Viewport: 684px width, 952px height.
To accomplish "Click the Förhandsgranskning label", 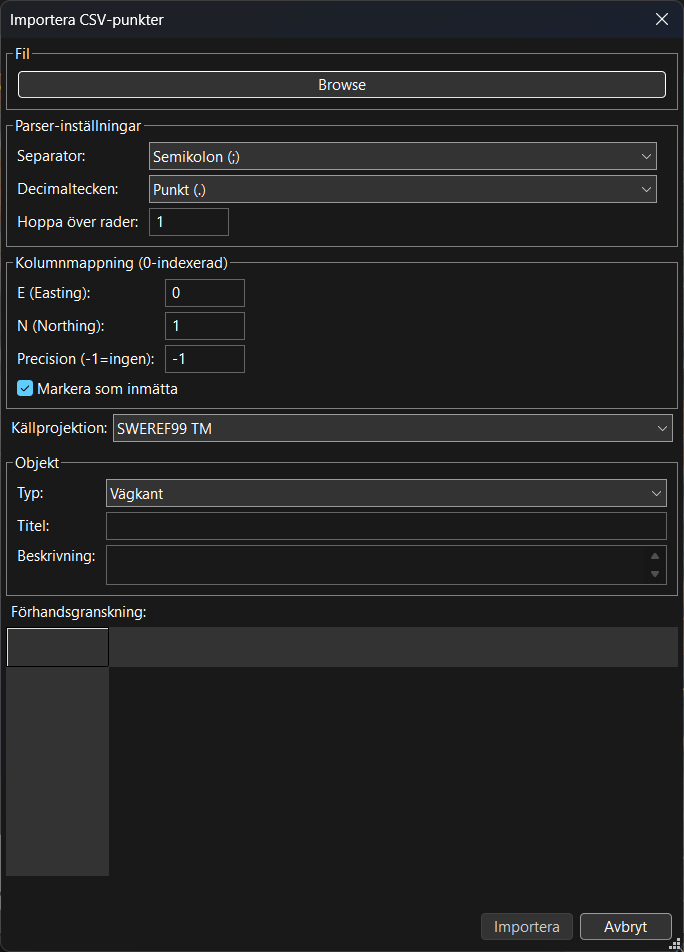I will click(x=79, y=612).
